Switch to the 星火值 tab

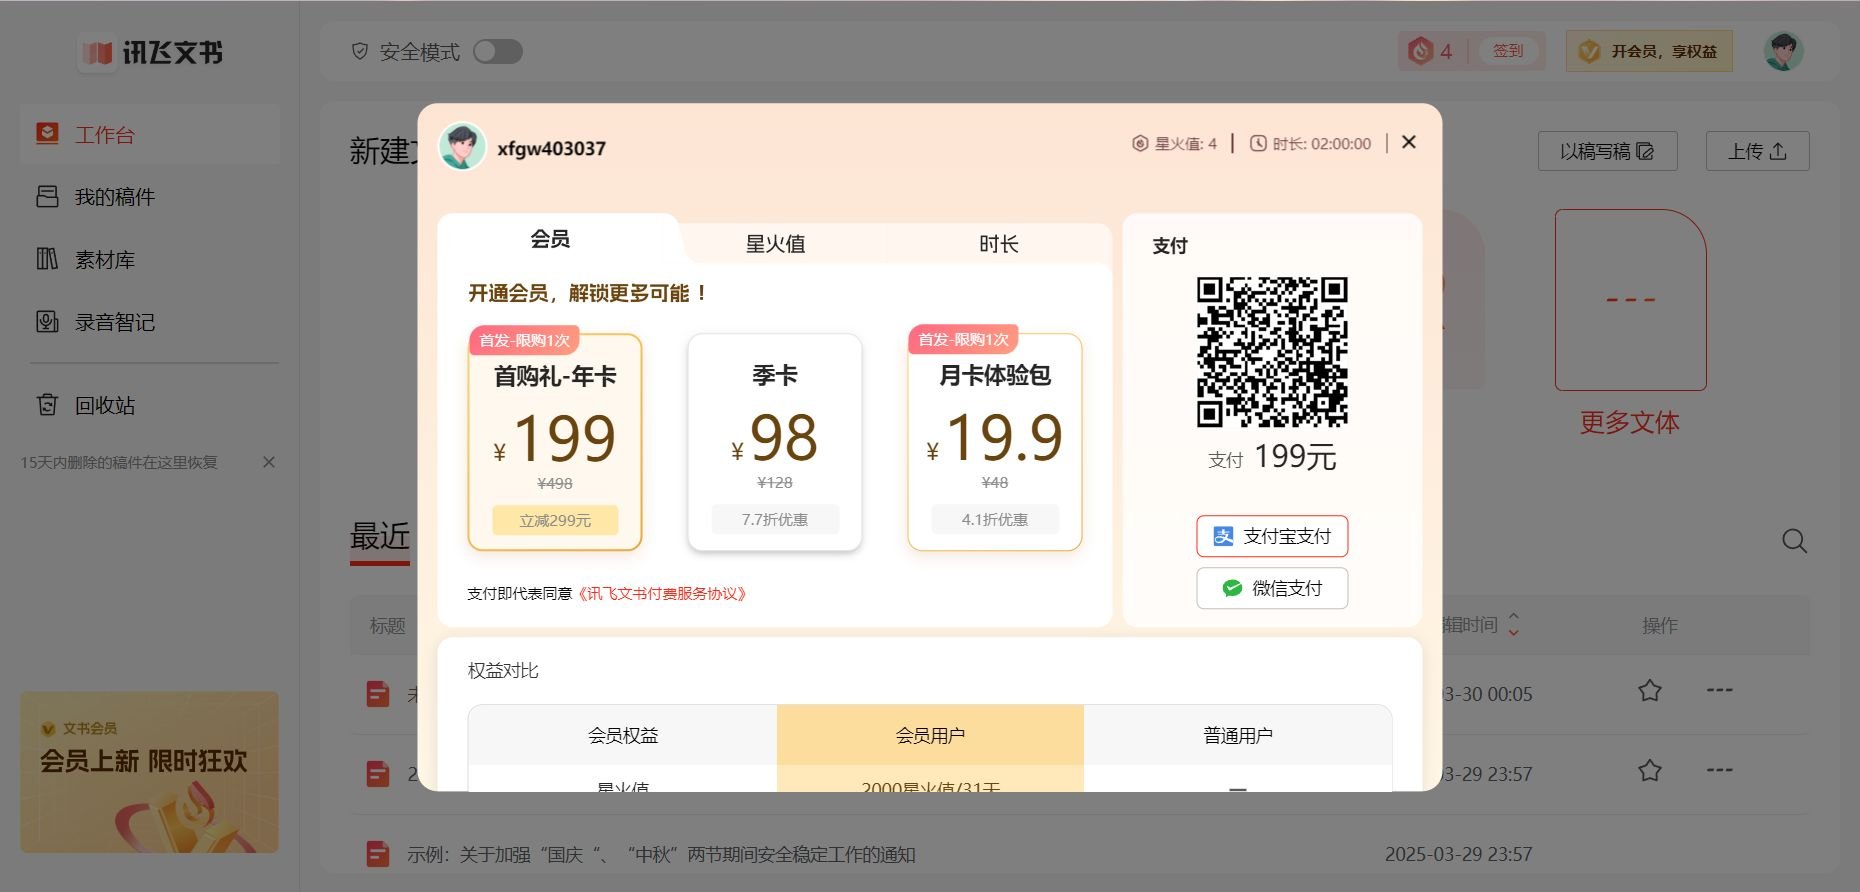point(775,244)
